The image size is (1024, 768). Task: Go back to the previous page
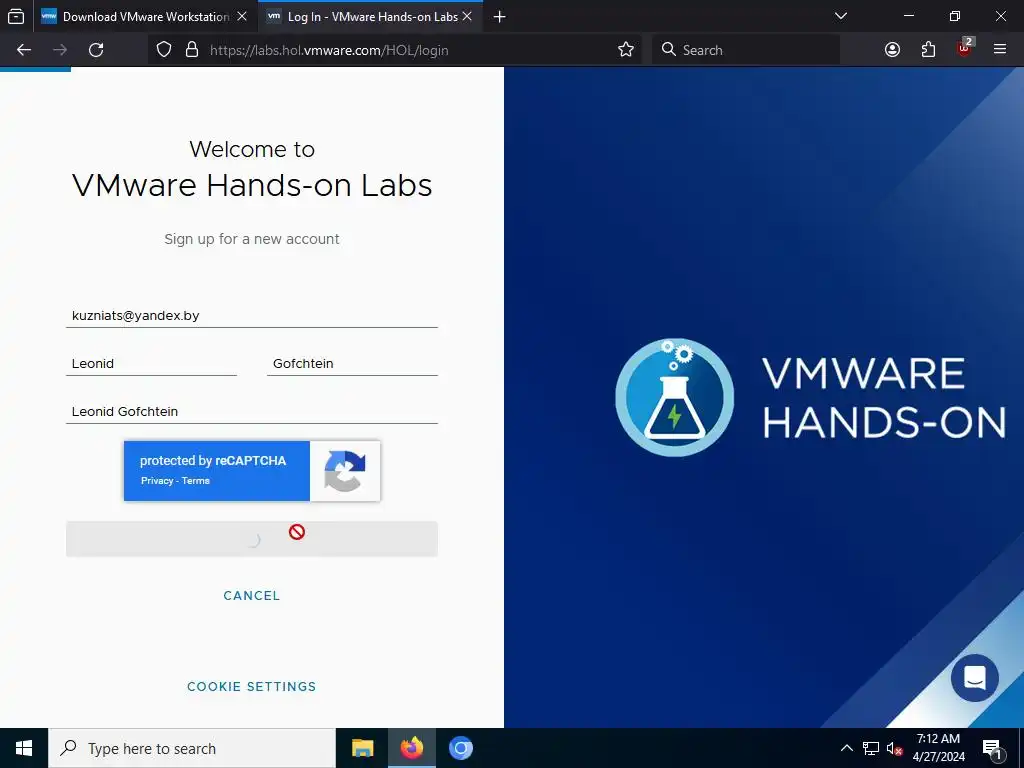point(24,50)
